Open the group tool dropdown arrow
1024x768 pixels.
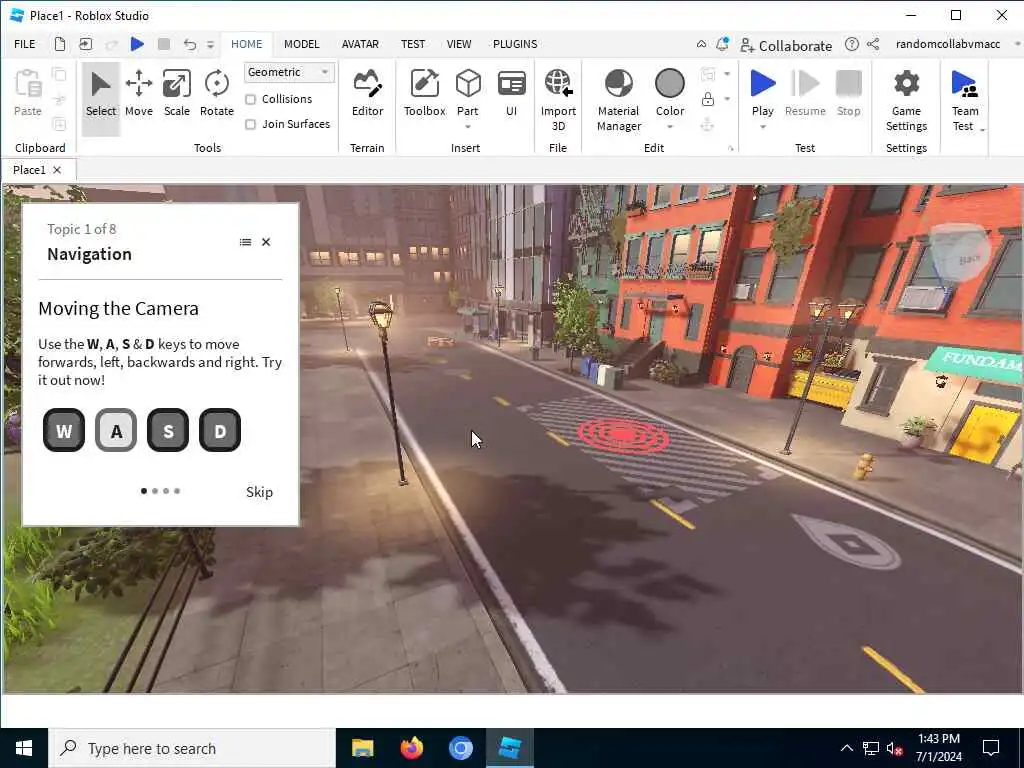pyautogui.click(x=727, y=74)
